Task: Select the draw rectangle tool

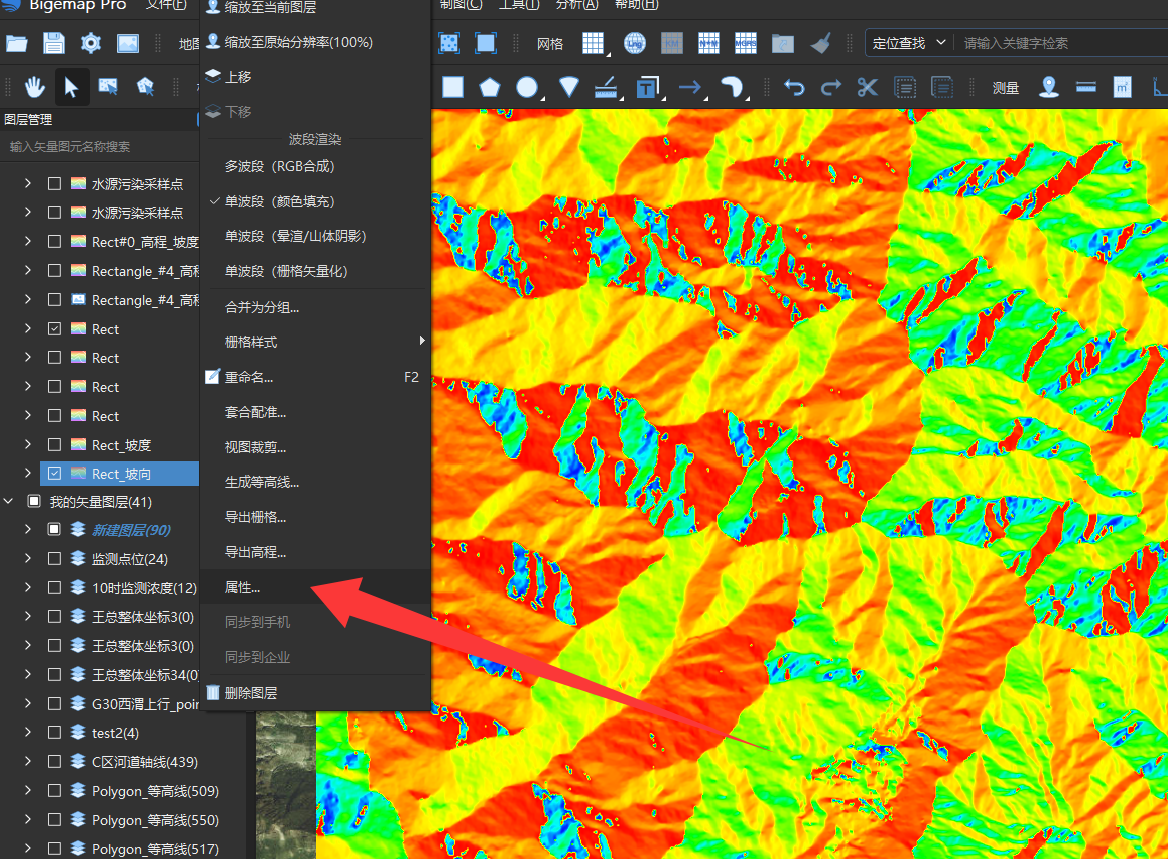Action: 453,87
